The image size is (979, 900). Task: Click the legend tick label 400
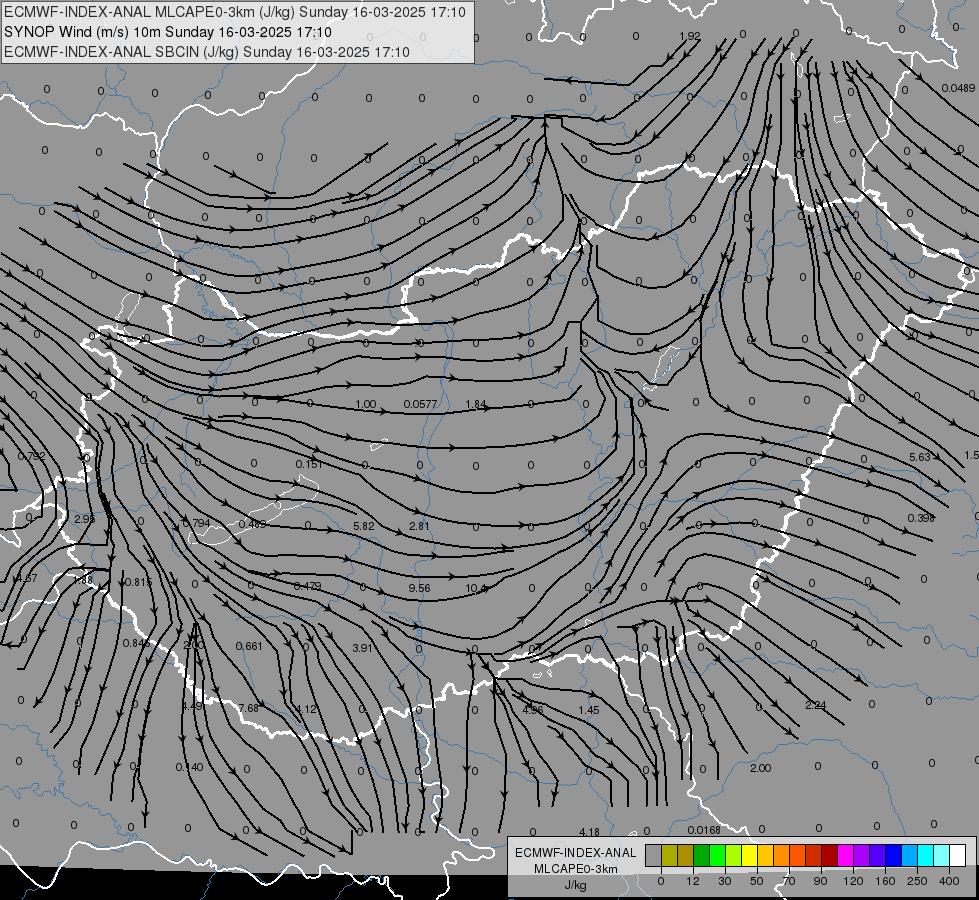coord(949,881)
